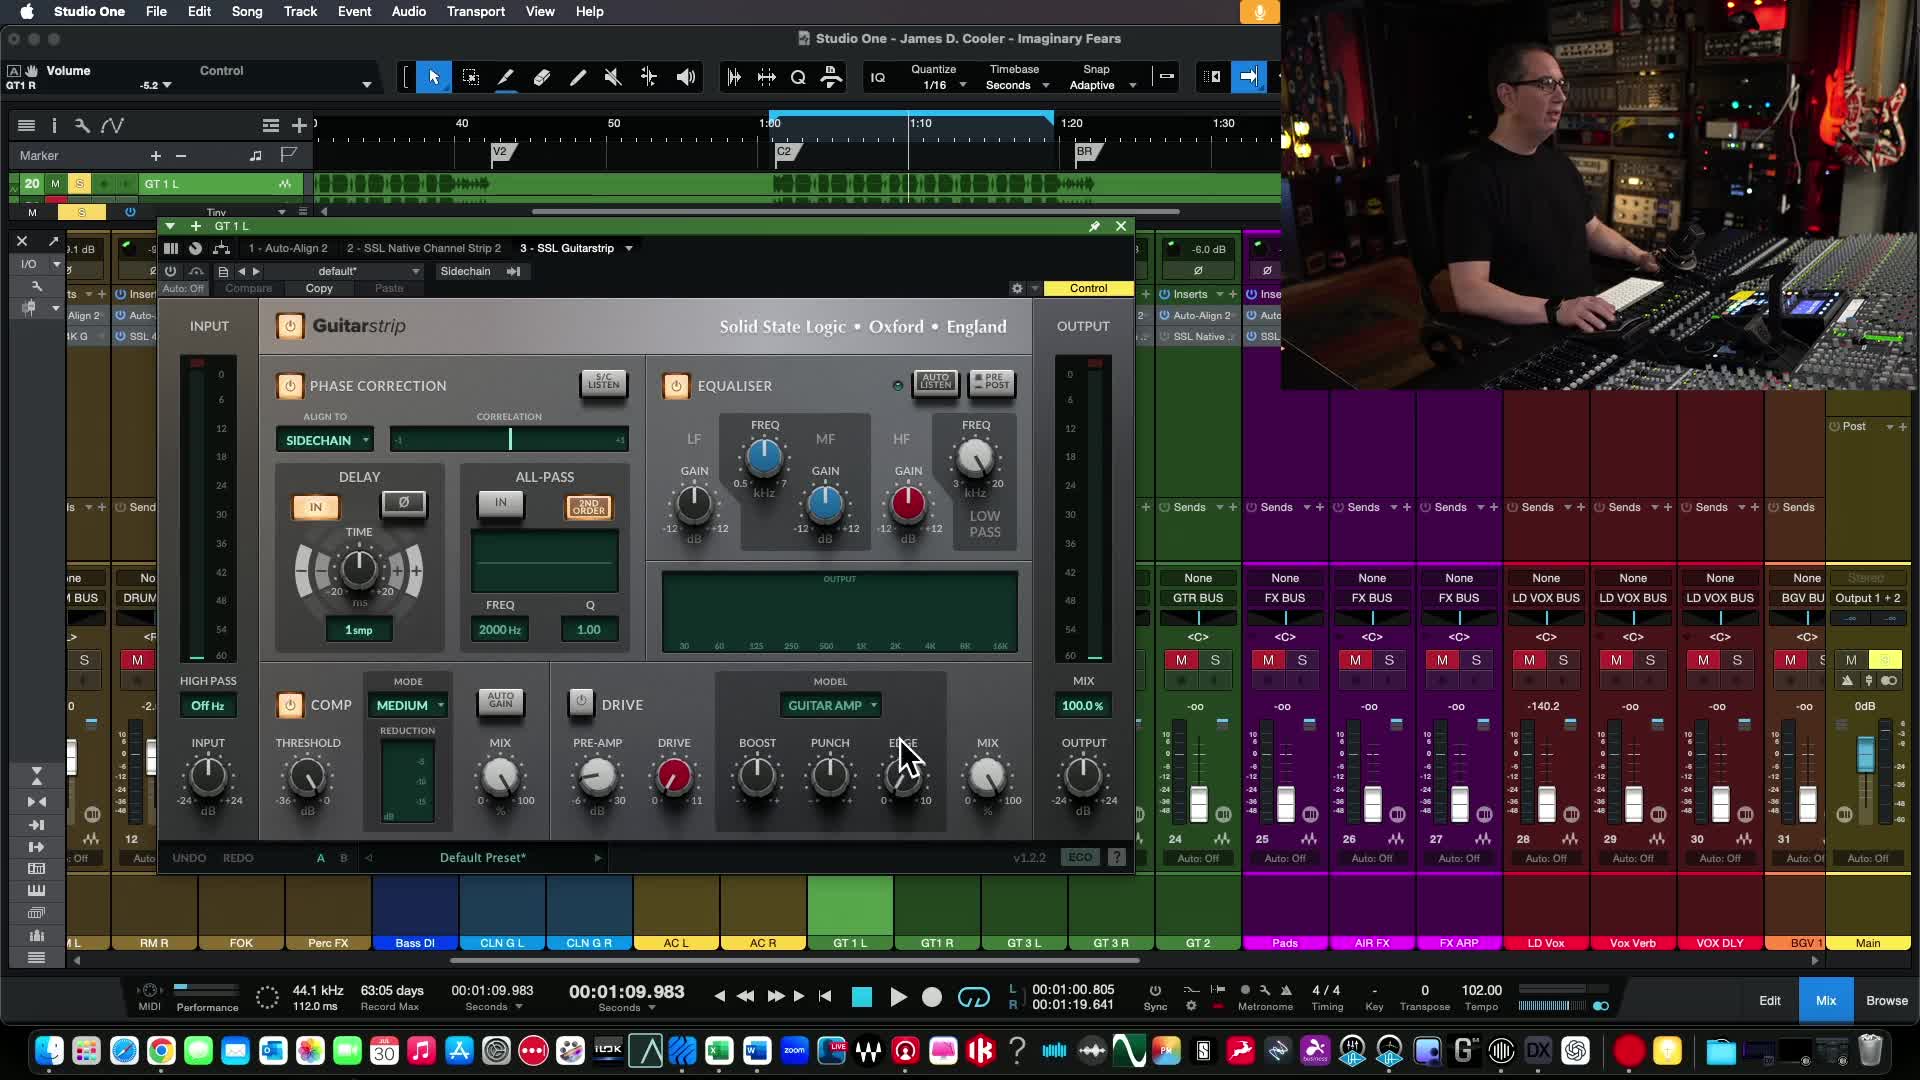Click the Record button in transport
The height and width of the screenshot is (1080, 1920).
click(932, 997)
